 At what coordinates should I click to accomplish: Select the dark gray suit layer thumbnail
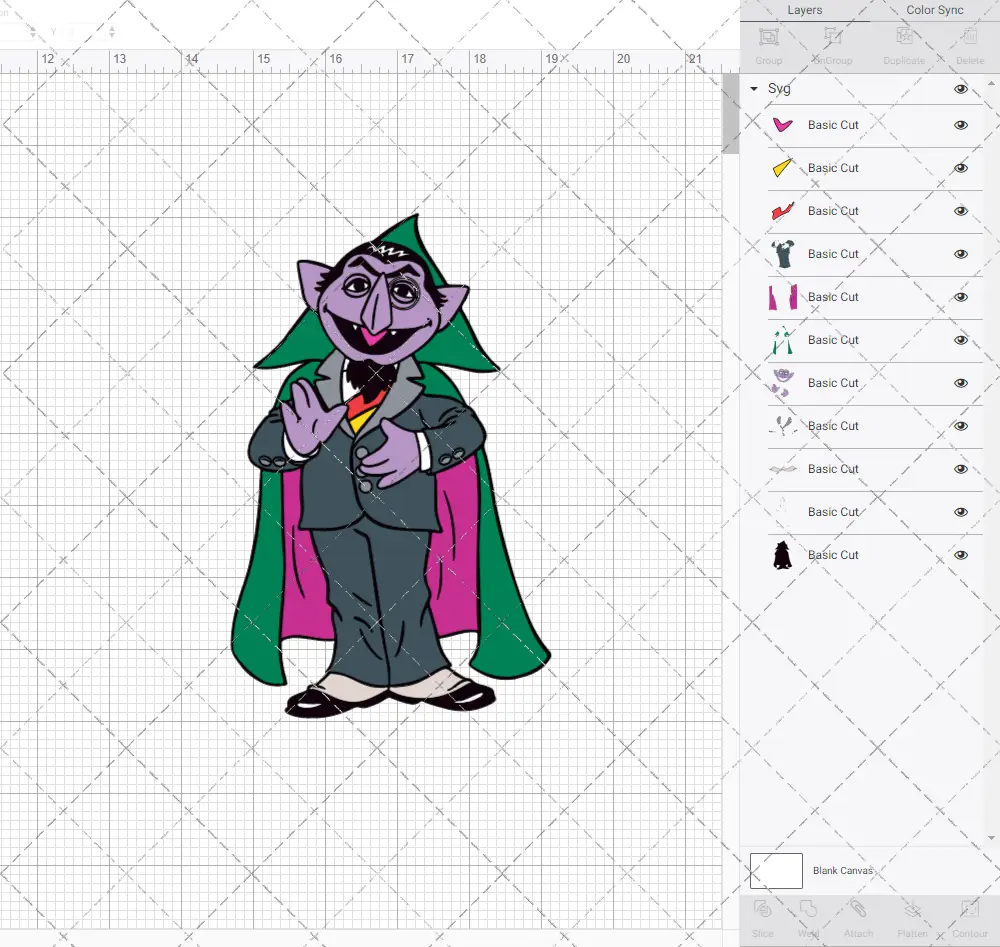click(x=783, y=254)
